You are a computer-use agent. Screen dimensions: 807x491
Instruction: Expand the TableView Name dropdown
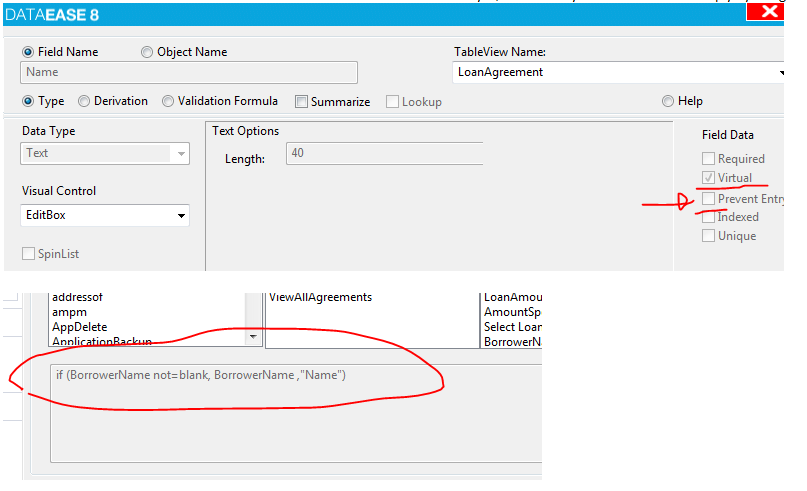pyautogui.click(x=779, y=72)
